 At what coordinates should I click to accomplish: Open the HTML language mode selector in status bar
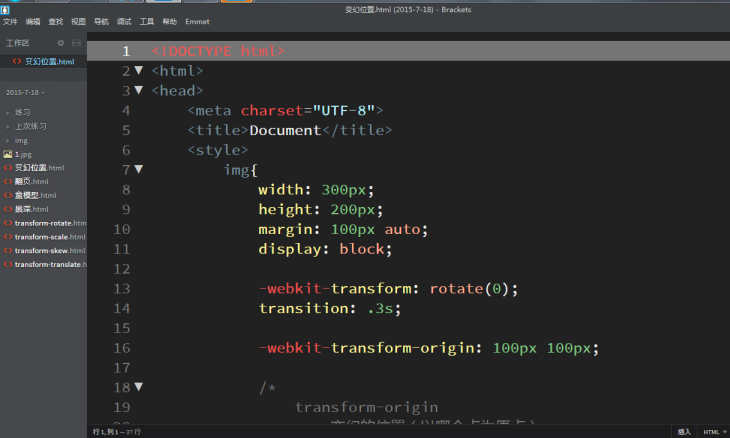click(x=711, y=431)
